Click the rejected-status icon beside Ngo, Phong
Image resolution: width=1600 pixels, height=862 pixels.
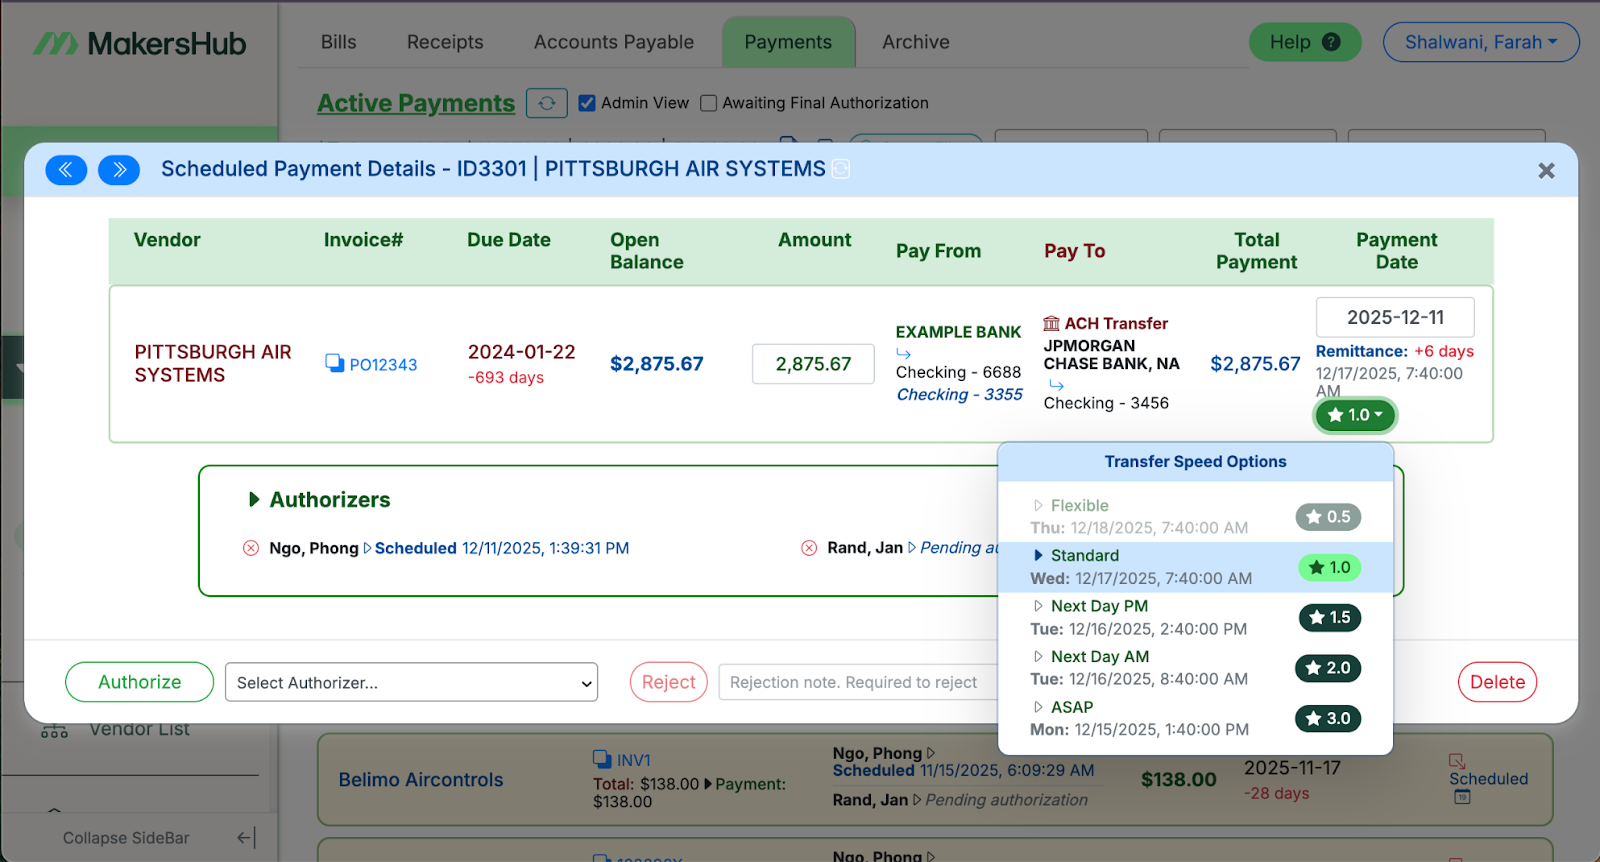tap(251, 548)
